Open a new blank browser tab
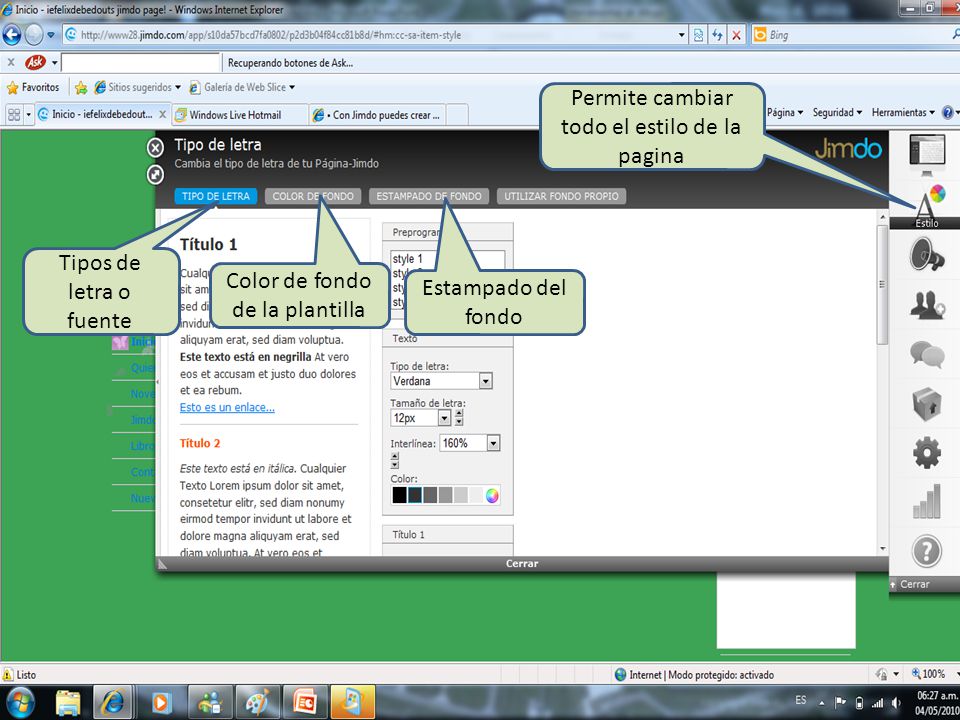This screenshot has width=960, height=720. [457, 114]
